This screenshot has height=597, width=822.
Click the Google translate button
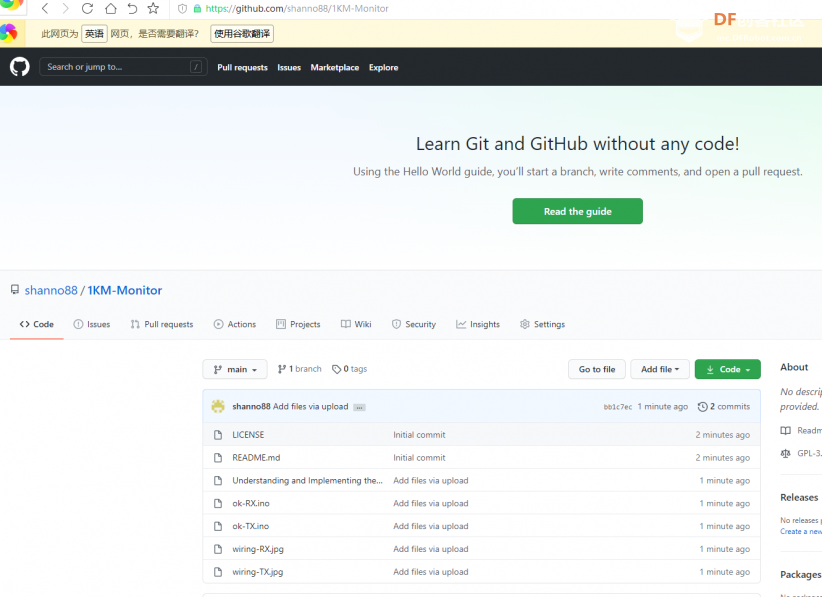(242, 34)
